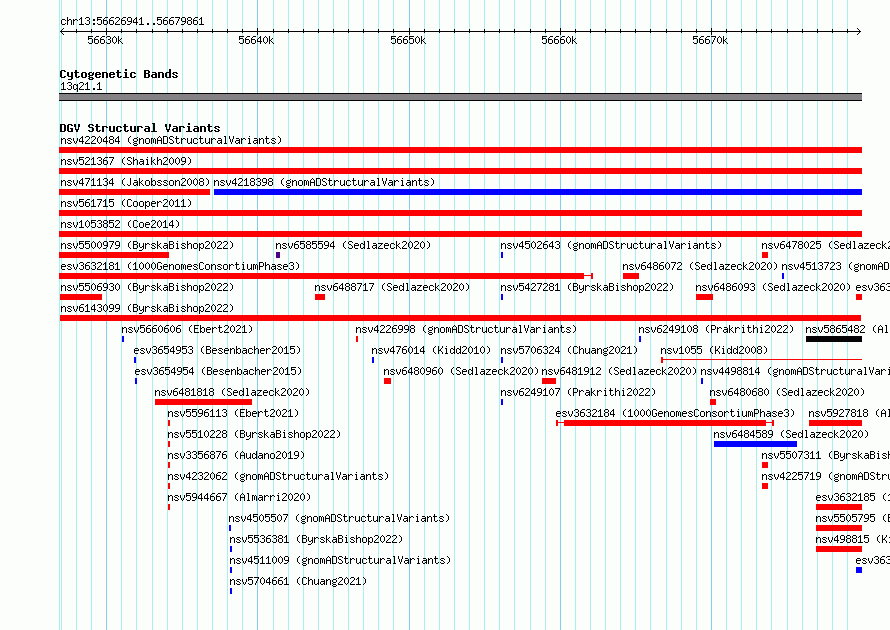Select the nsv6585594 (Sedlazeck2020) label

pyautogui.click(x=353, y=245)
